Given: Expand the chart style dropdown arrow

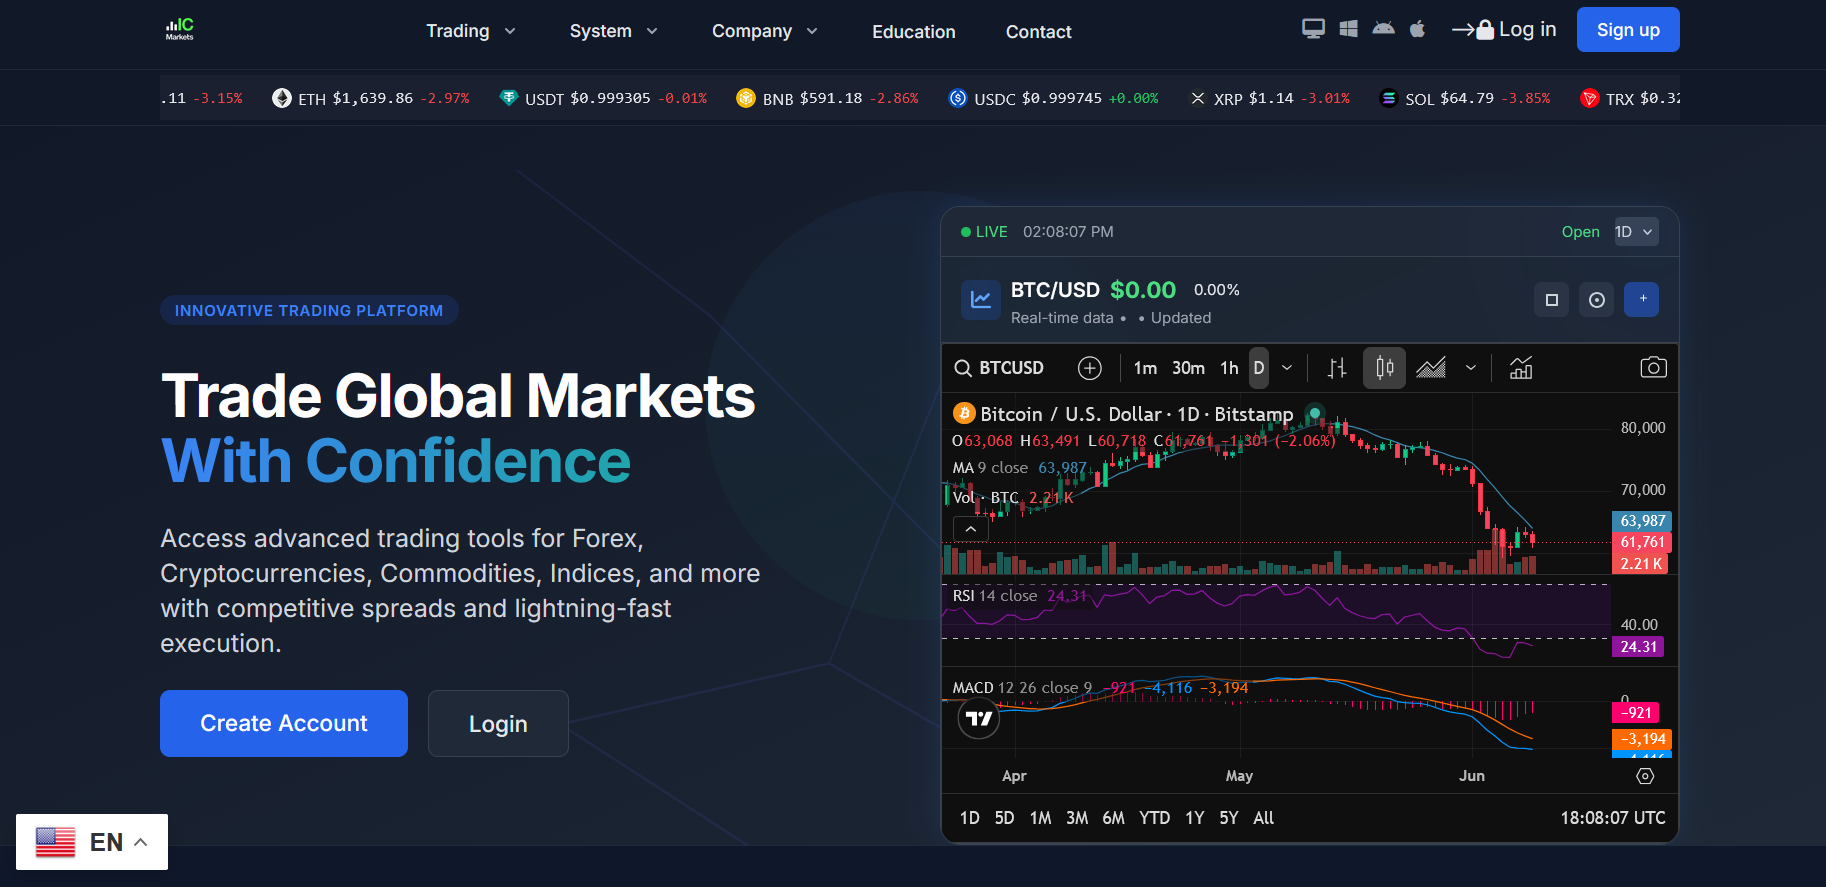Looking at the screenshot, I should point(1471,368).
